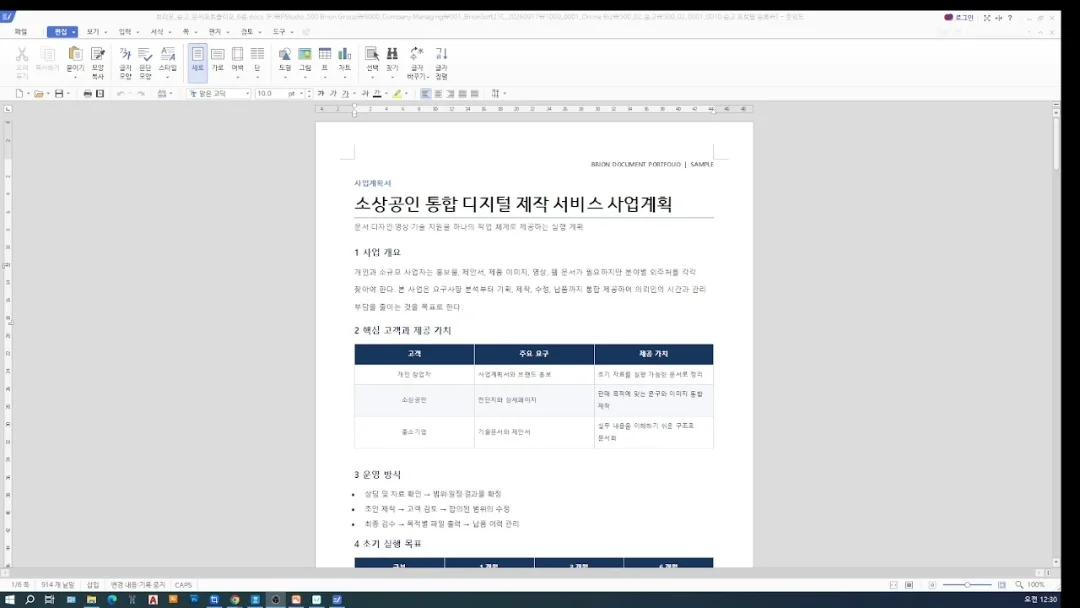Open the File (파일) menu
1080x608 pixels.
[x=21, y=32]
